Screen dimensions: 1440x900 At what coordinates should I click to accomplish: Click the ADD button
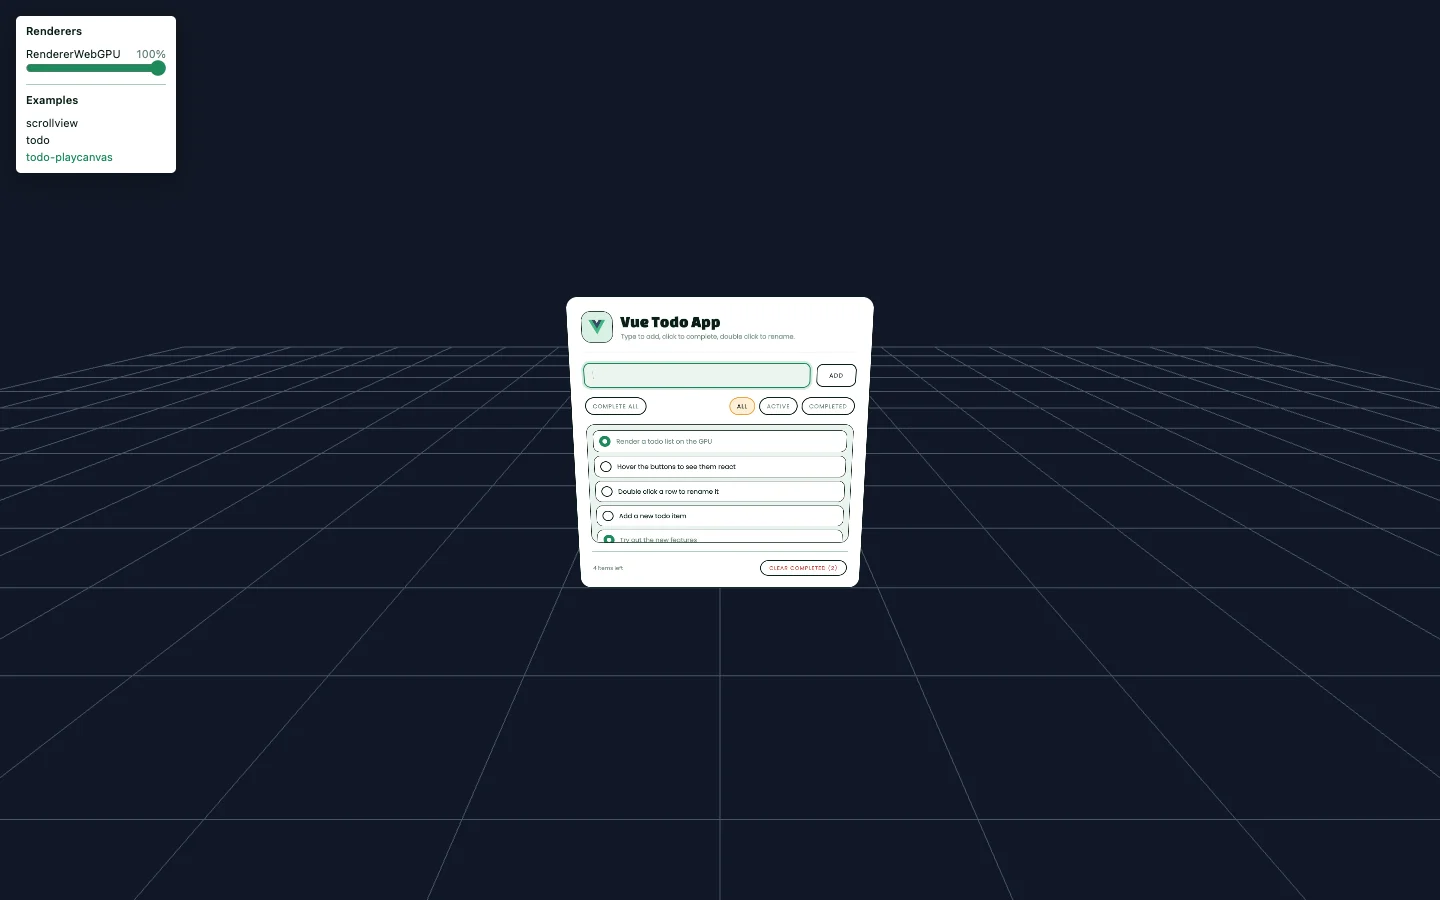[836, 375]
